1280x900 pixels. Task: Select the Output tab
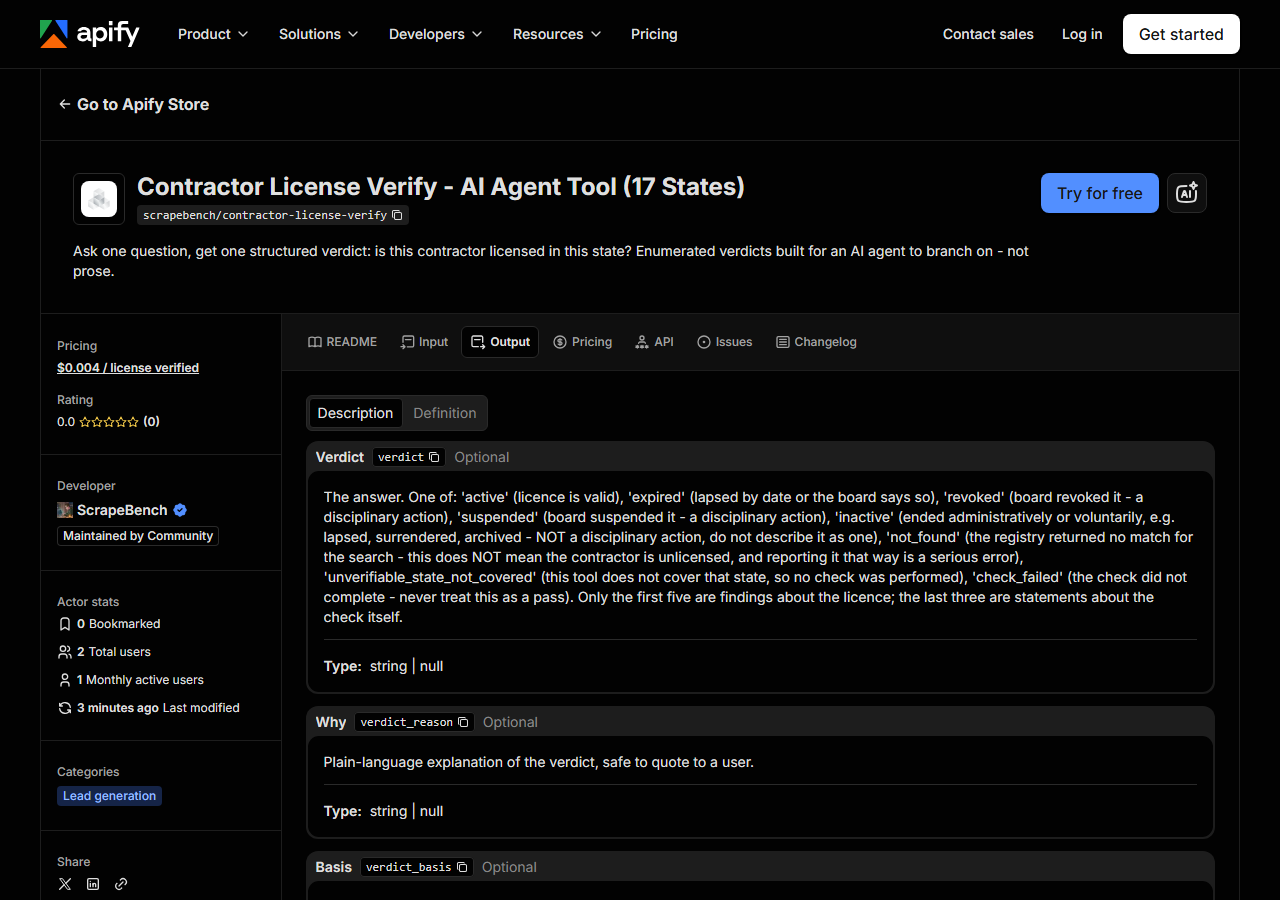(x=500, y=342)
